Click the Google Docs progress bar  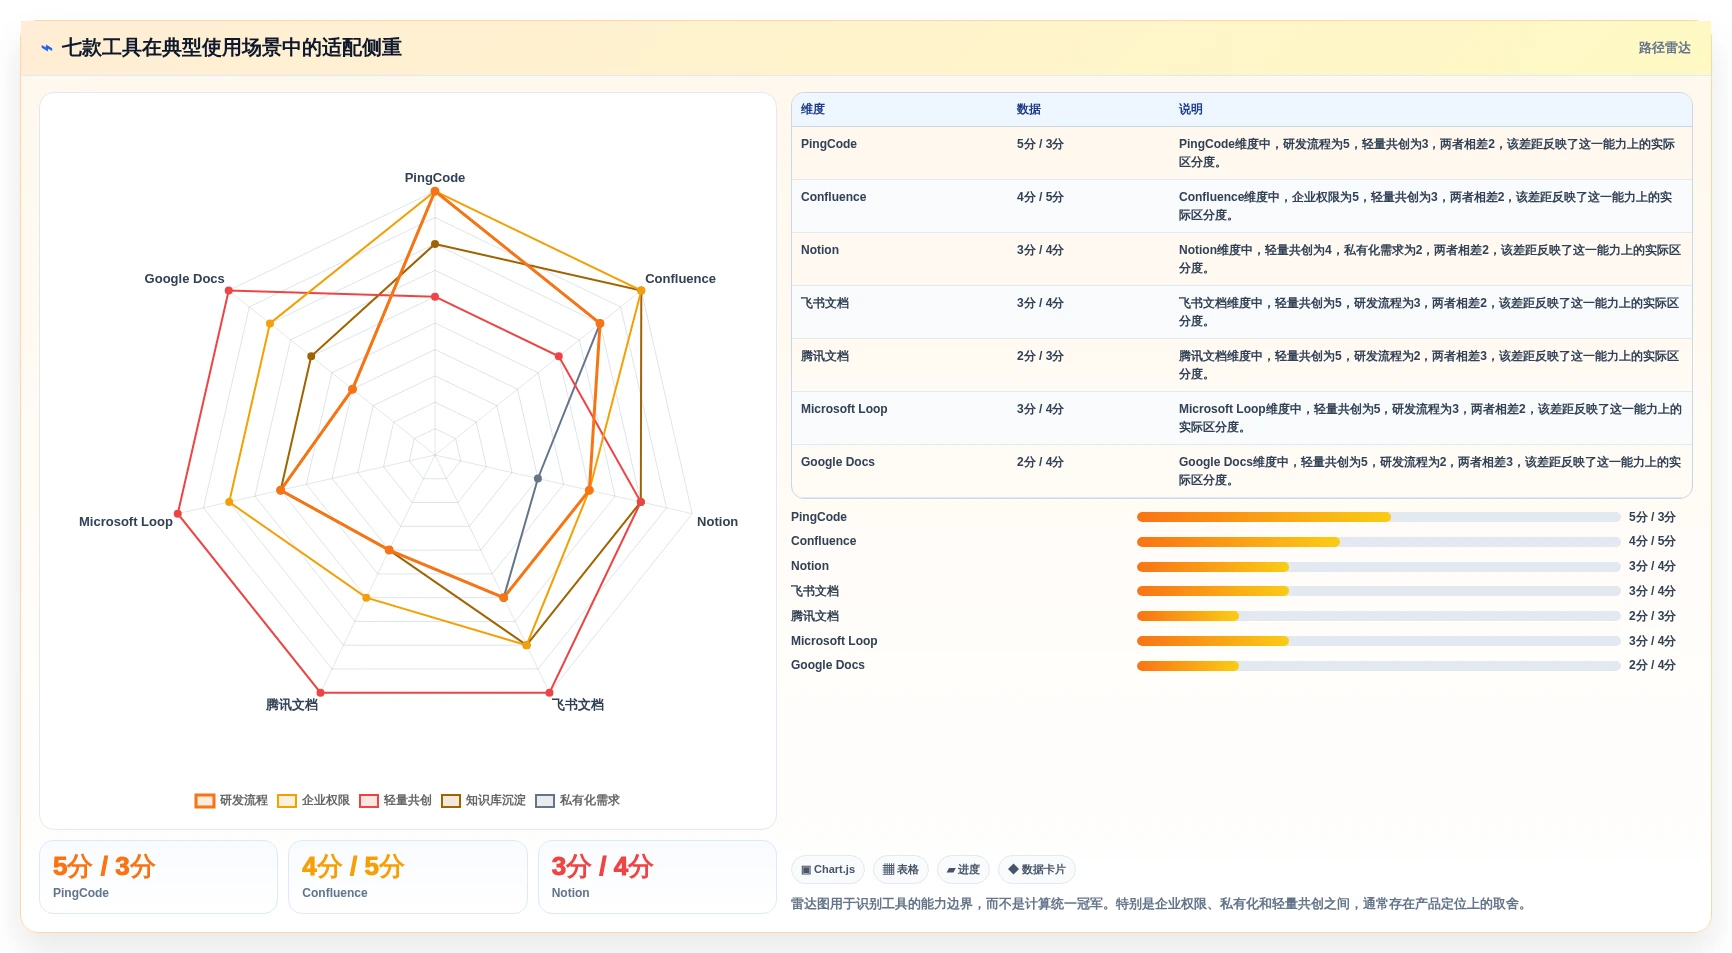pyautogui.click(x=1378, y=666)
